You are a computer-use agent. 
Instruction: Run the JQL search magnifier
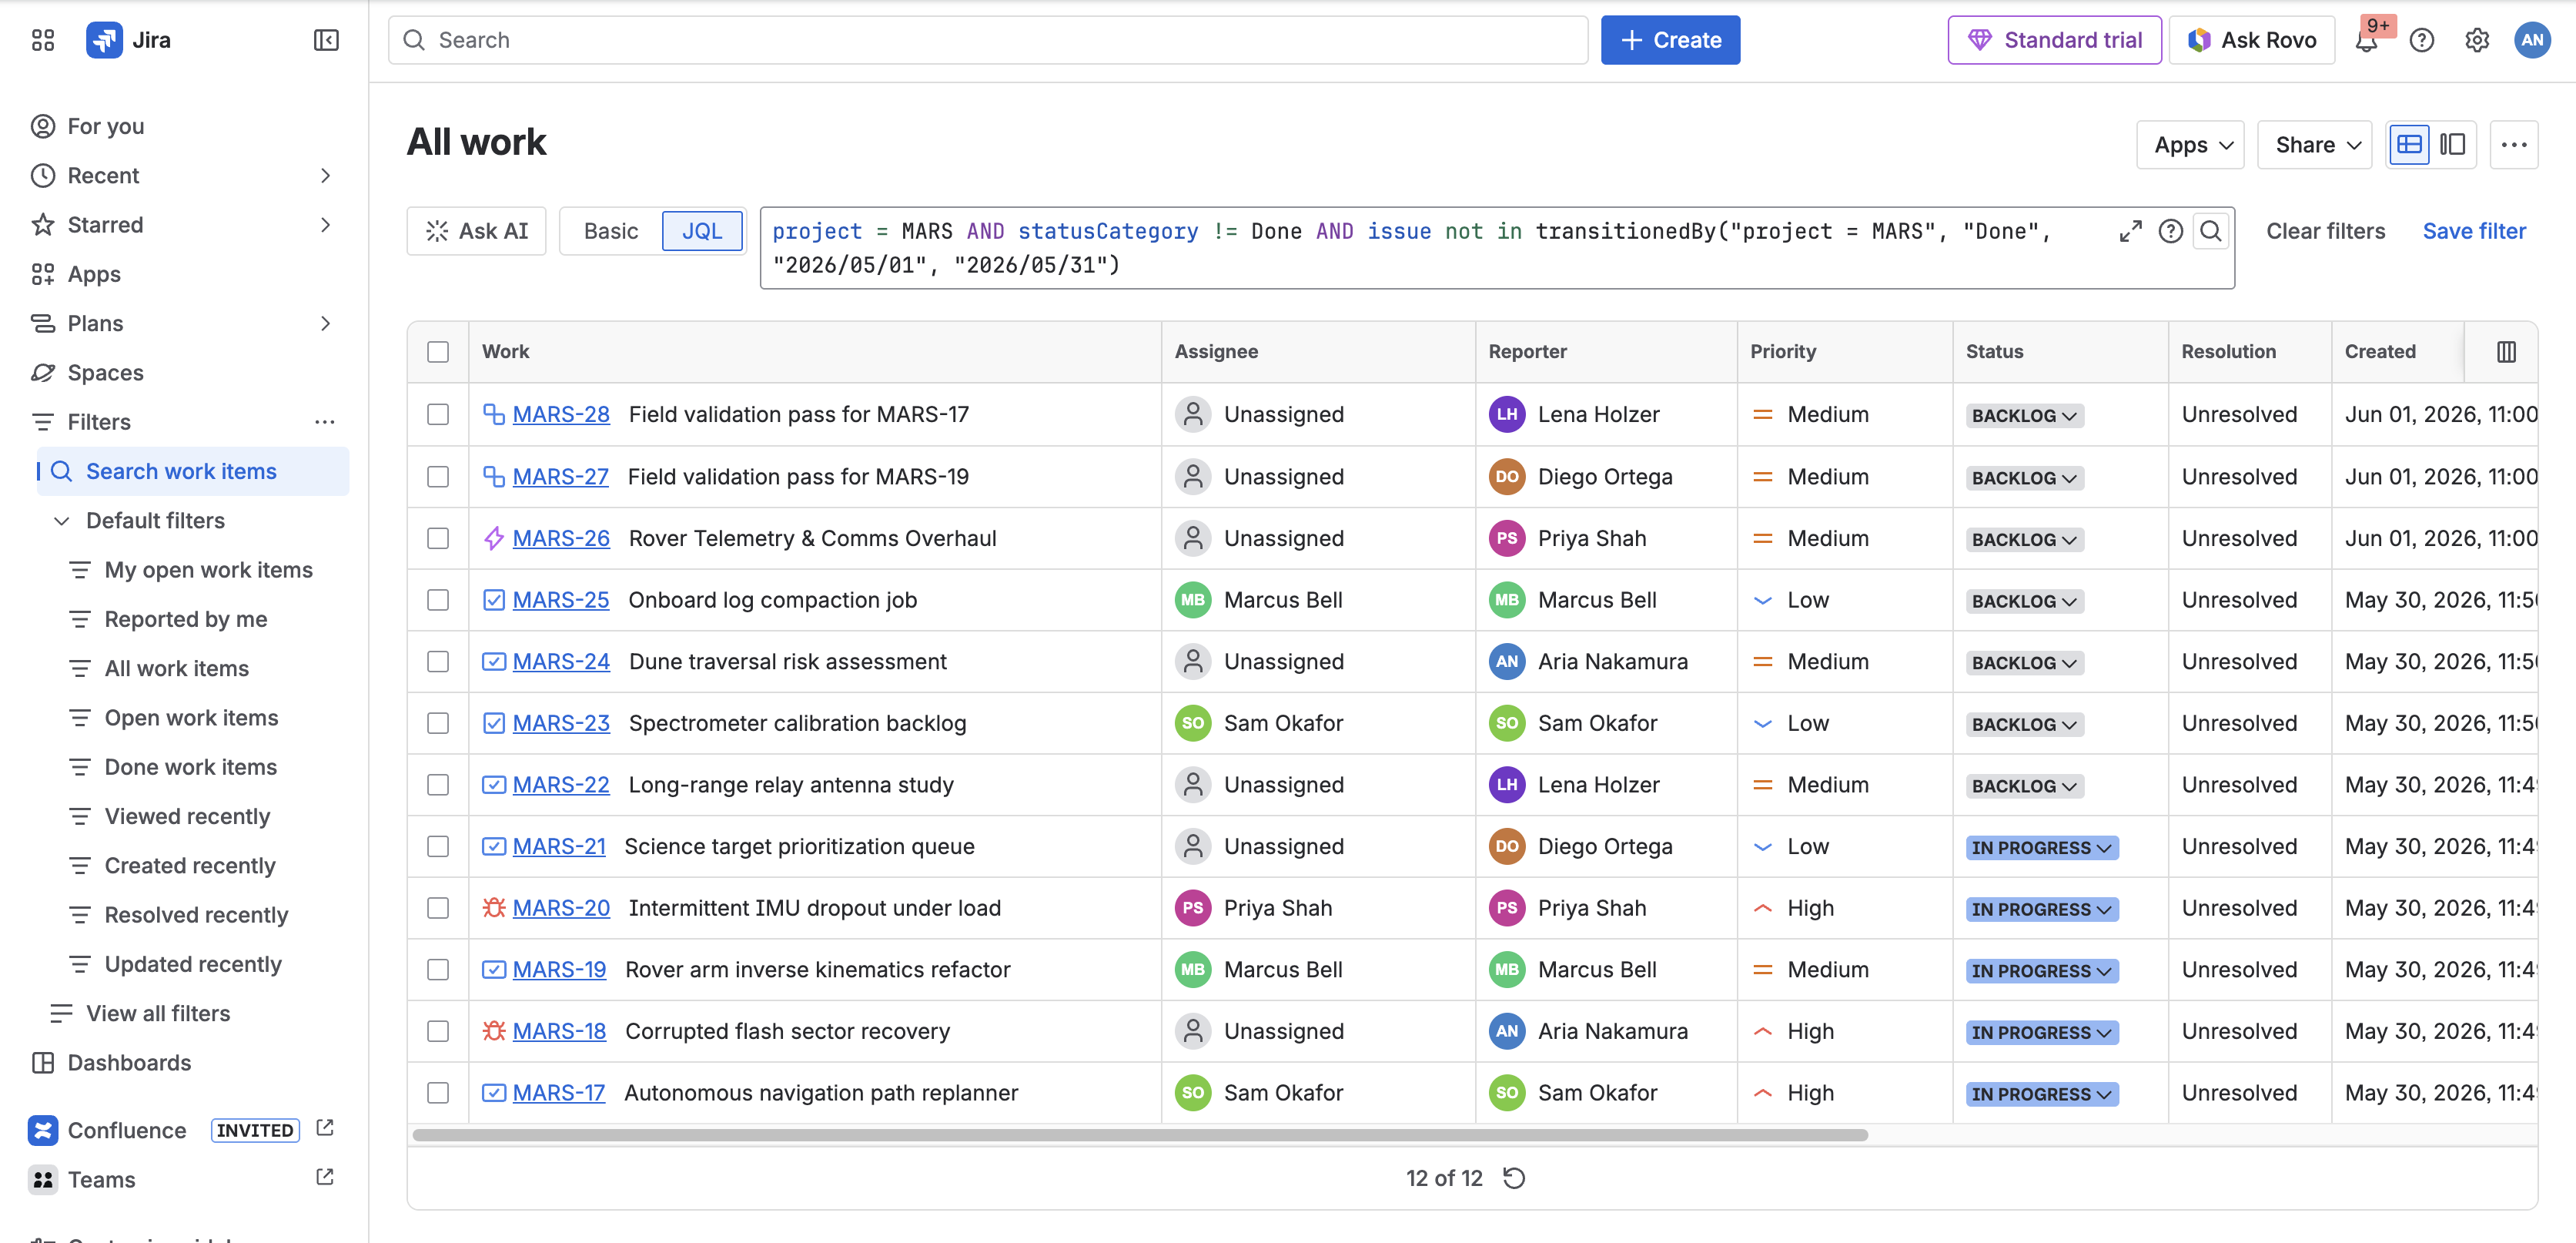[2211, 231]
